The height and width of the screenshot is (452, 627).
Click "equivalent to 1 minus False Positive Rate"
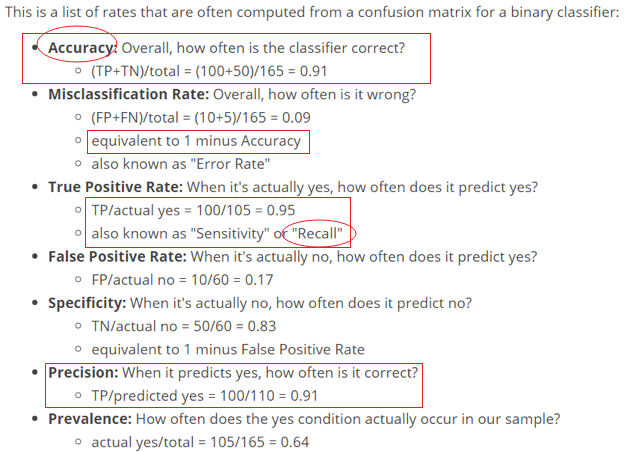pos(228,350)
